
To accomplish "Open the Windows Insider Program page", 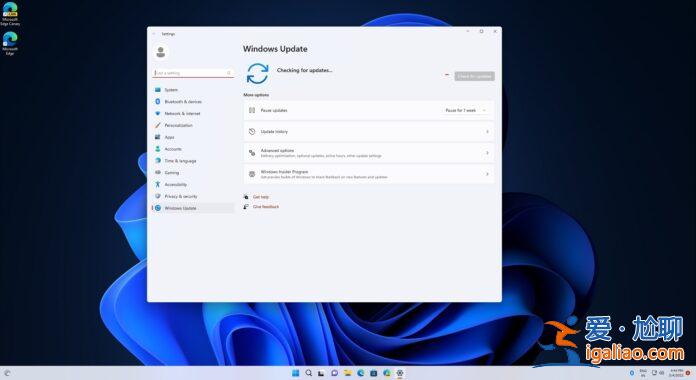I will click(369, 174).
